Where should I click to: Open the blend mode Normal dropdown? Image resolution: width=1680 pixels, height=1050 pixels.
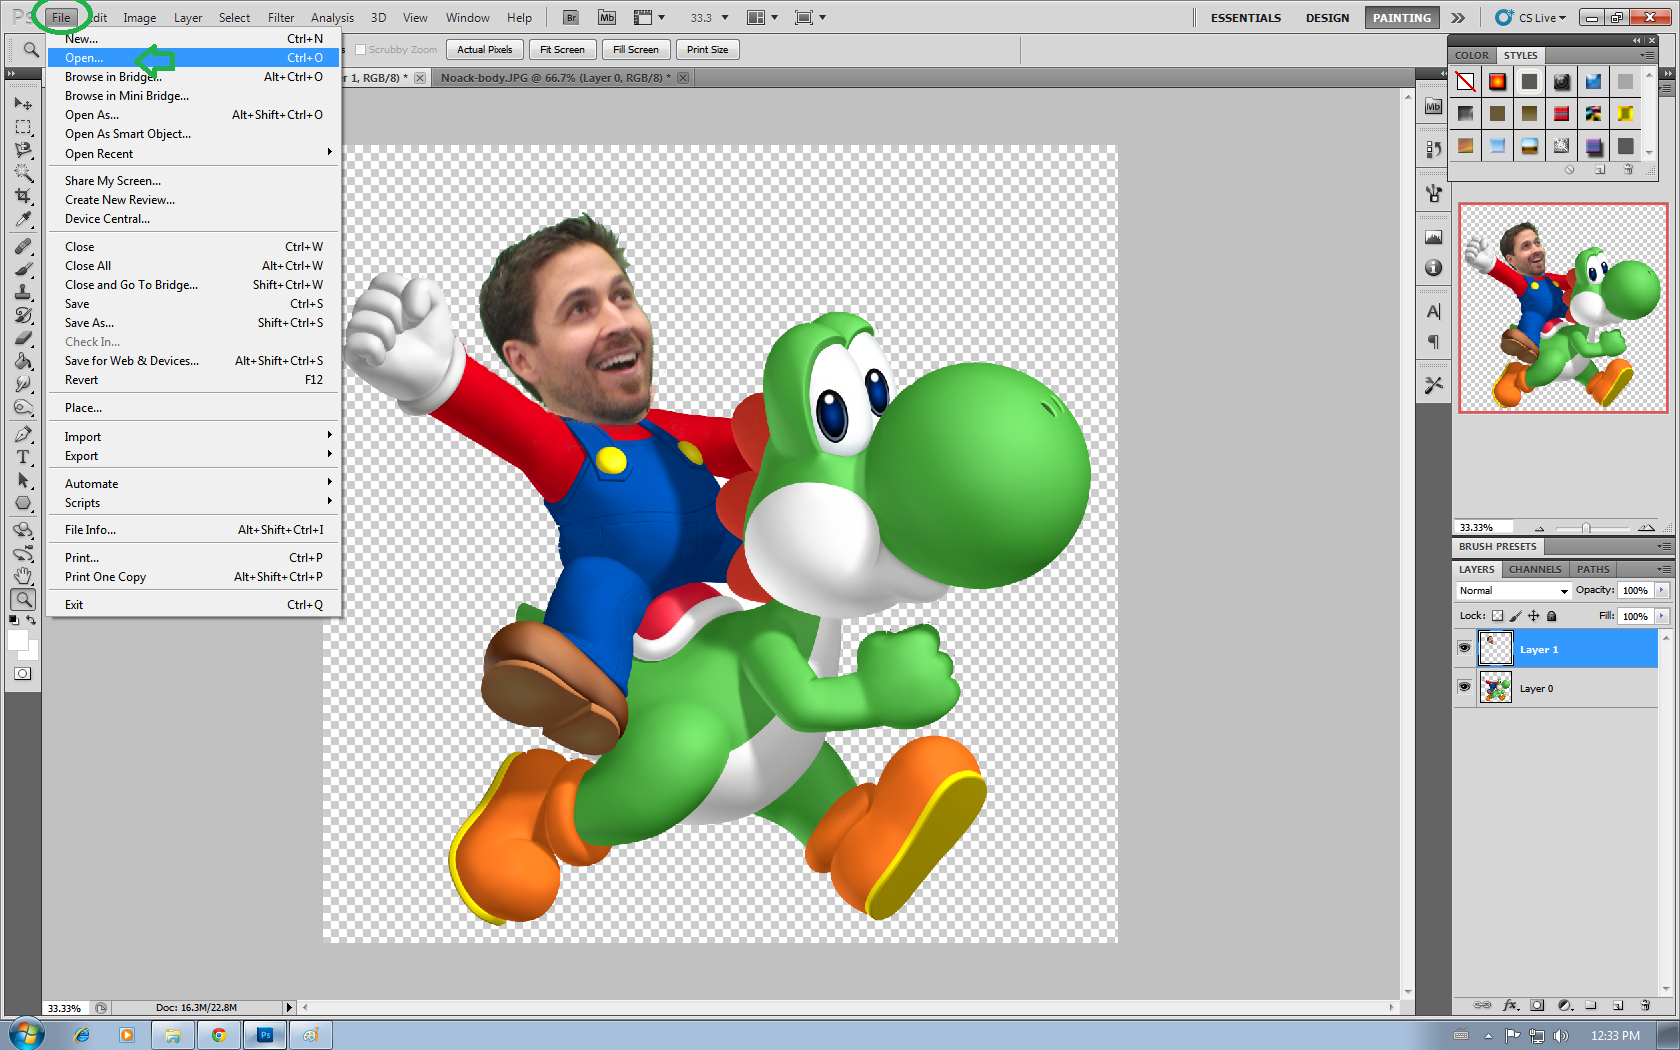[1513, 591]
